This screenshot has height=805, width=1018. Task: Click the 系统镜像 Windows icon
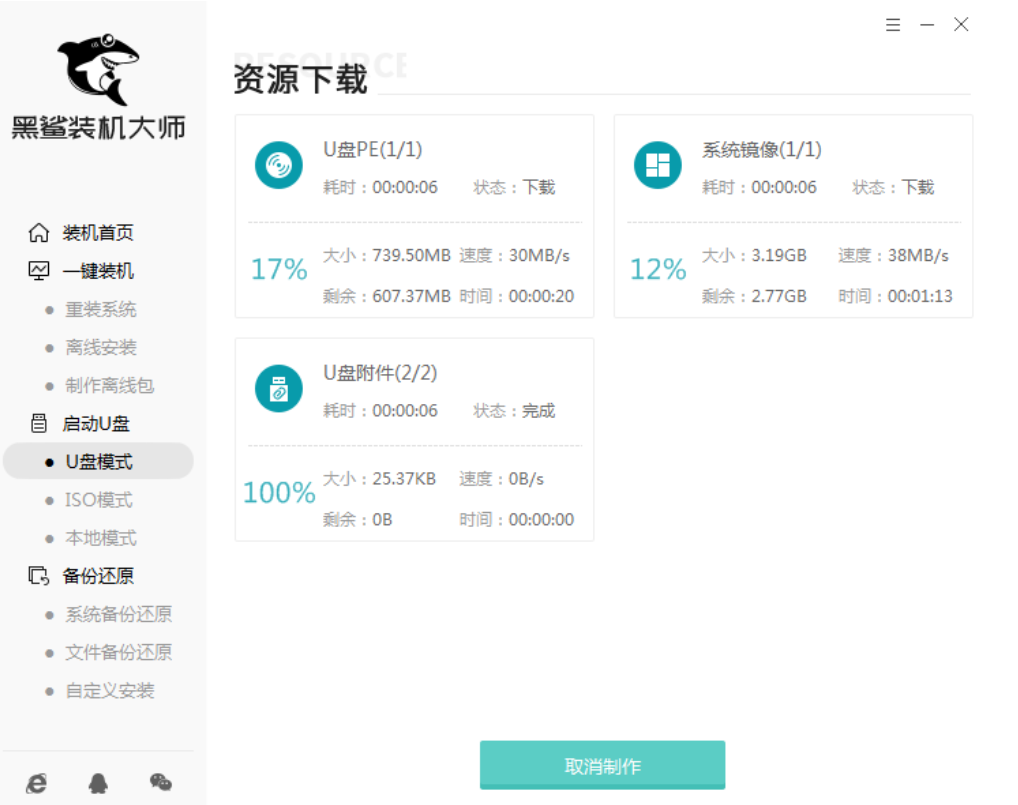[x=658, y=165]
